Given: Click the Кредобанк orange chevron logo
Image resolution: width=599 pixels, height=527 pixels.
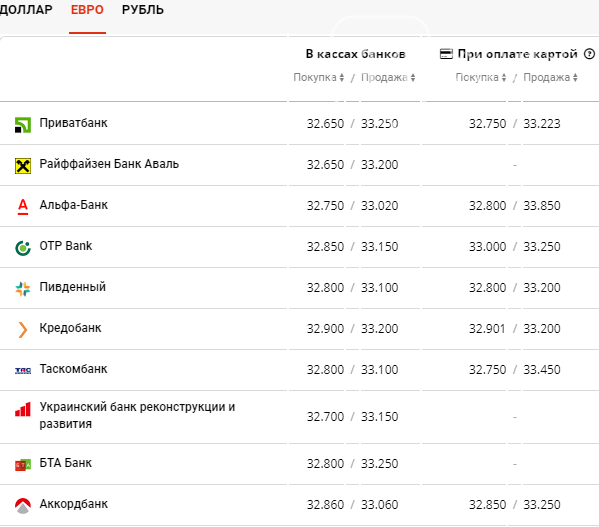Looking at the screenshot, I should click(23, 330).
